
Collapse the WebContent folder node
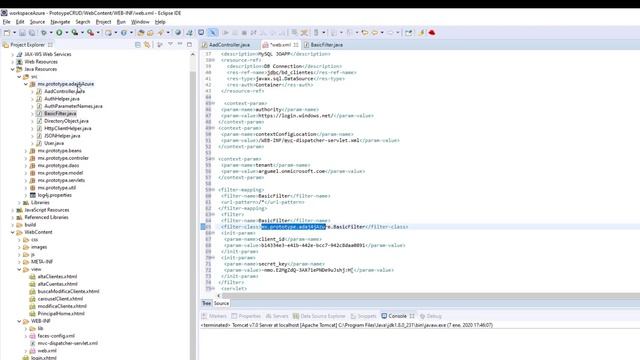click(13, 232)
